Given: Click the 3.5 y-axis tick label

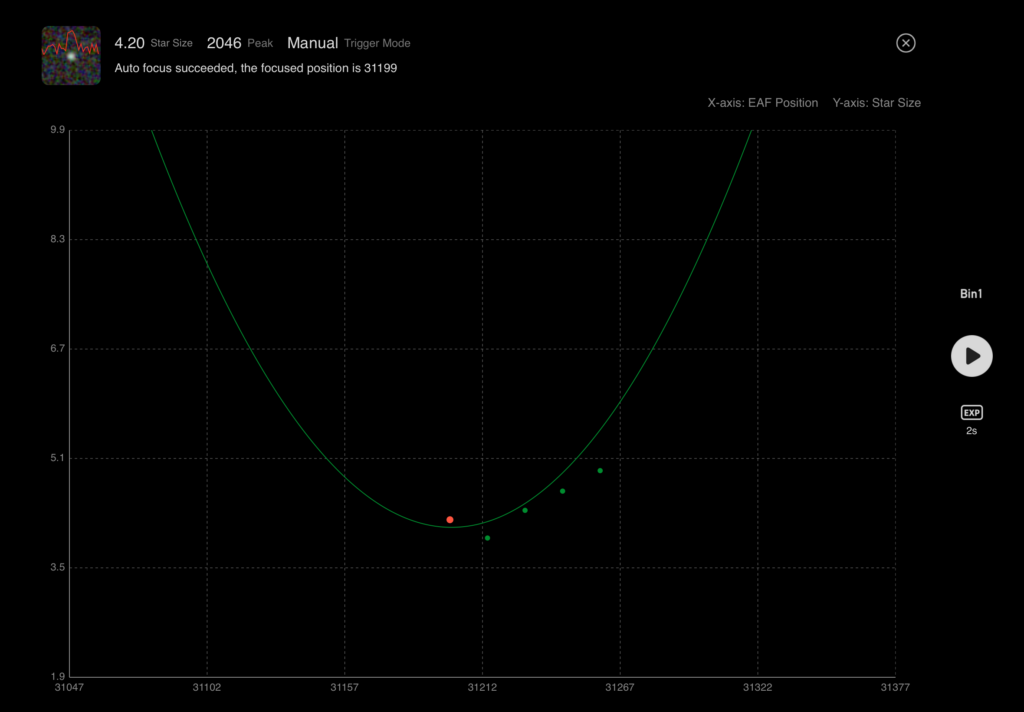Looking at the screenshot, I should point(57,567).
